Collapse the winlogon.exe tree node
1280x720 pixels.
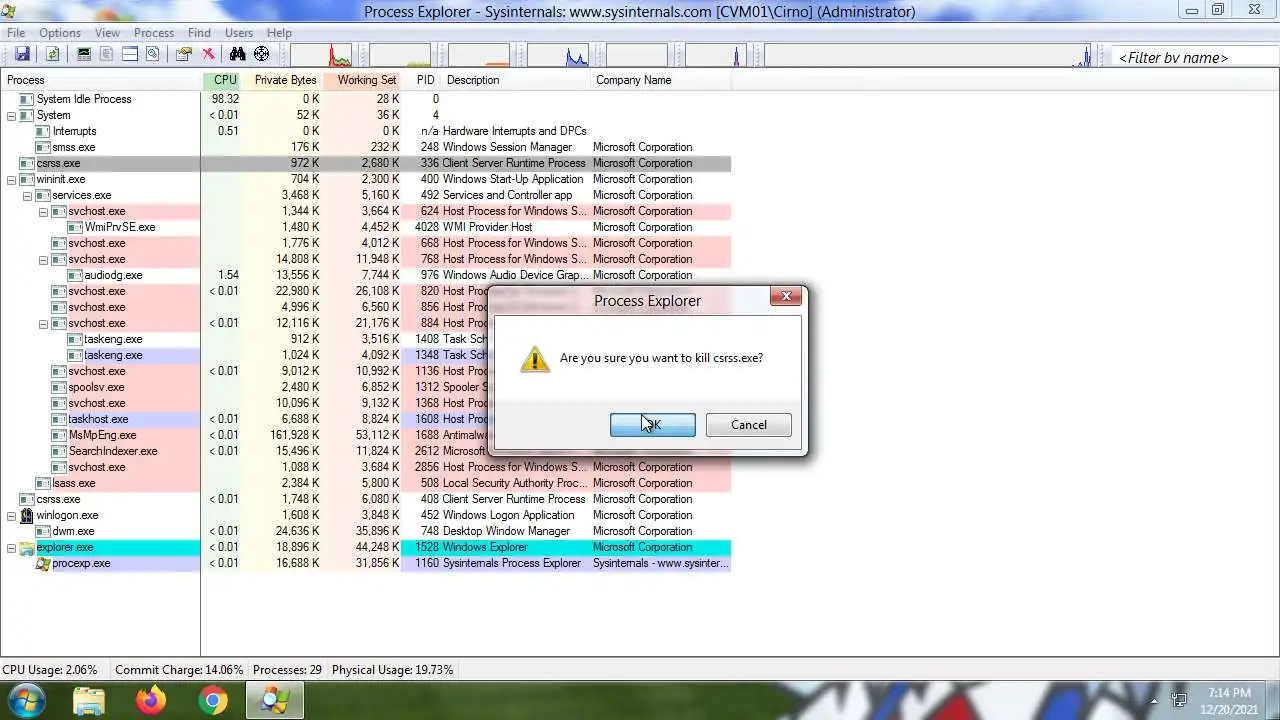coord(11,515)
